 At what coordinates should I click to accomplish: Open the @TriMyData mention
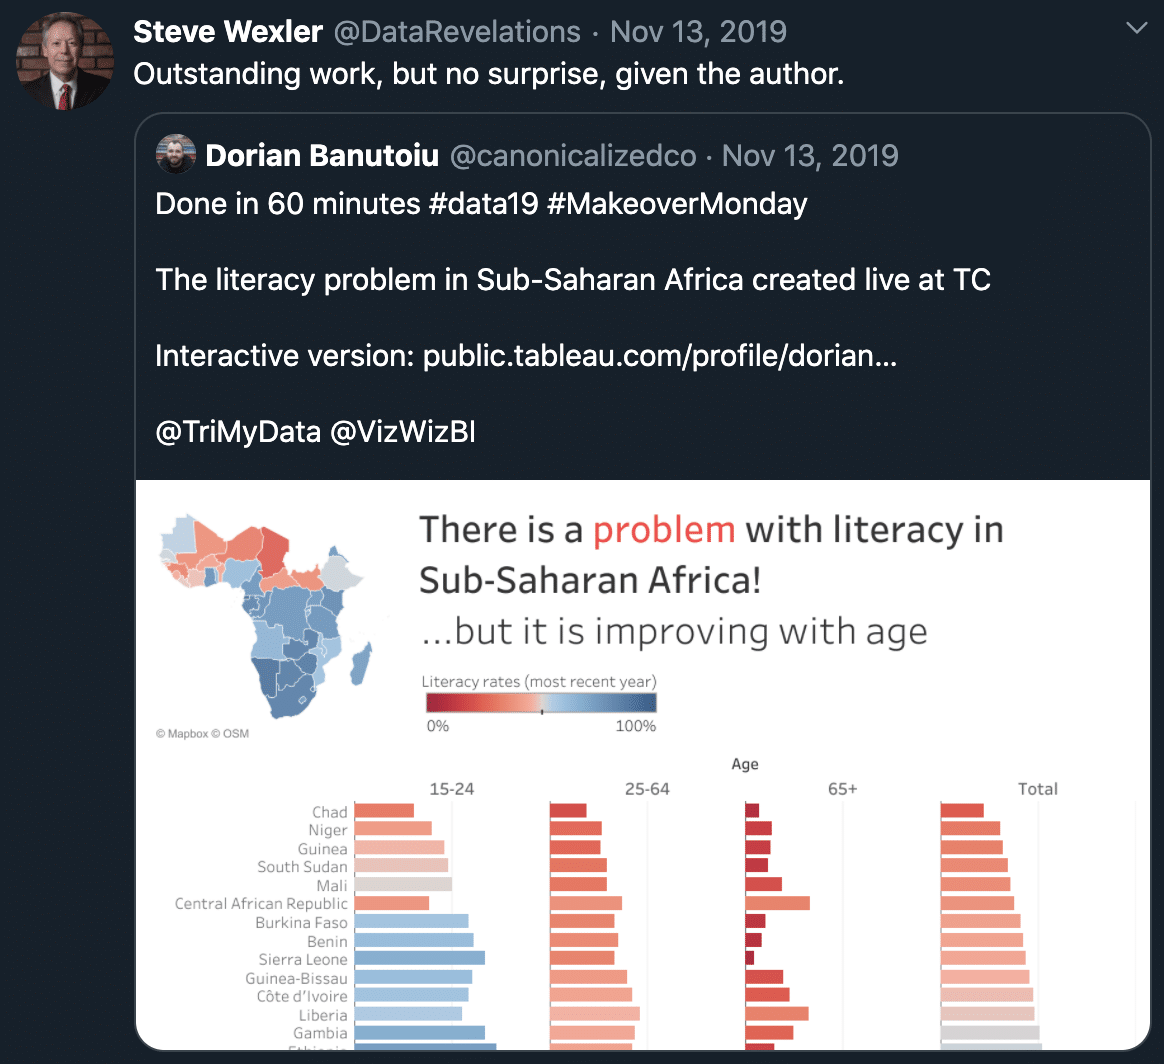(x=238, y=431)
